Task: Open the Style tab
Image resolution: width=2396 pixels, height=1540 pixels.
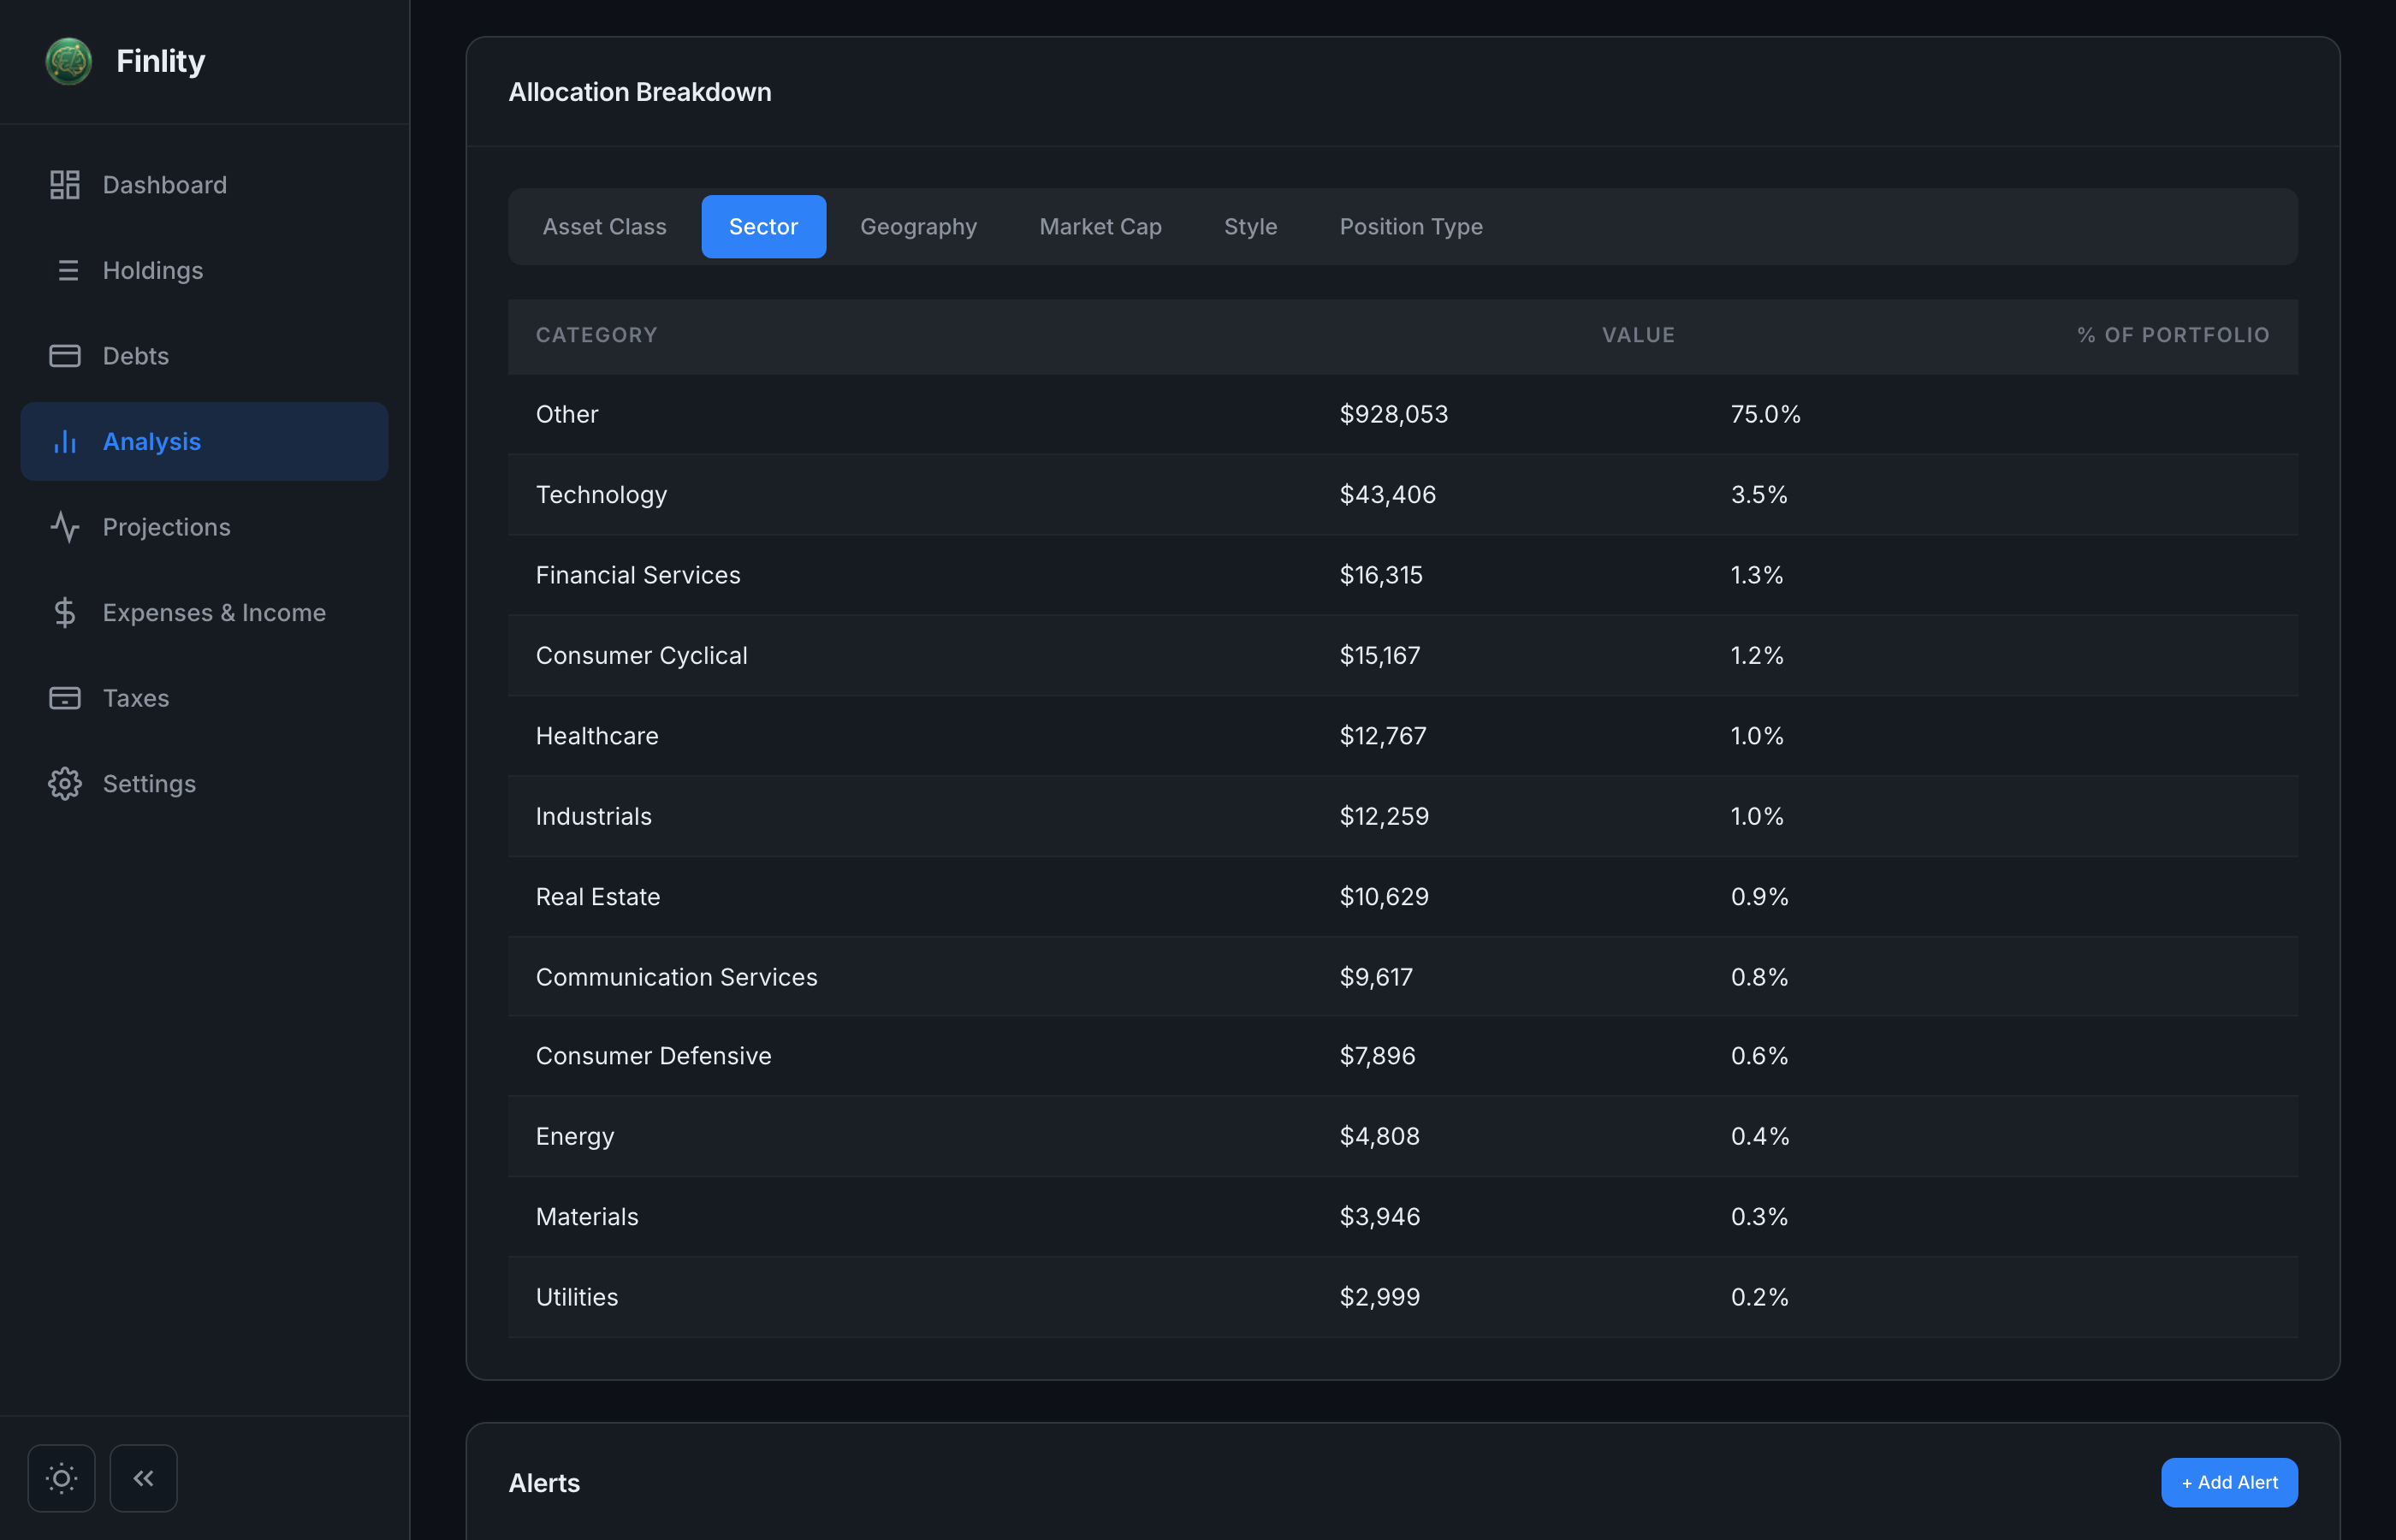Action: click(x=1250, y=227)
